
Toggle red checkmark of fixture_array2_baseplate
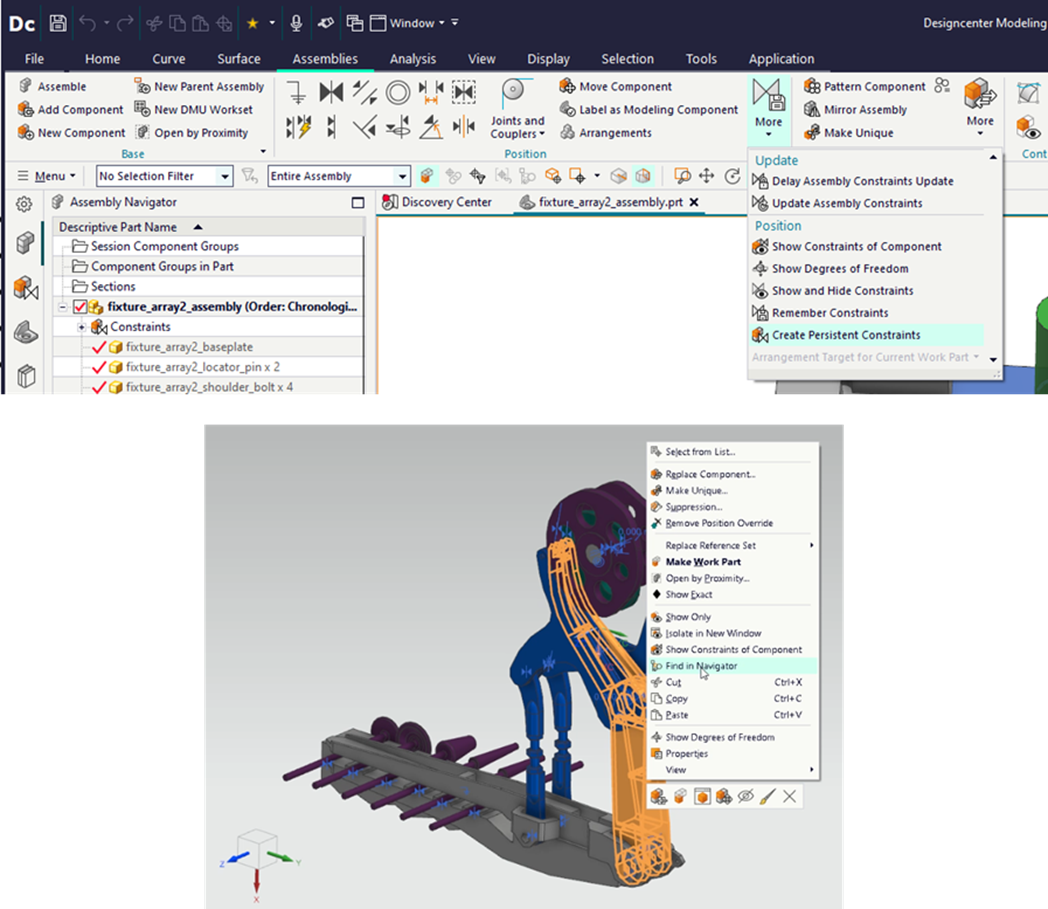click(100, 347)
